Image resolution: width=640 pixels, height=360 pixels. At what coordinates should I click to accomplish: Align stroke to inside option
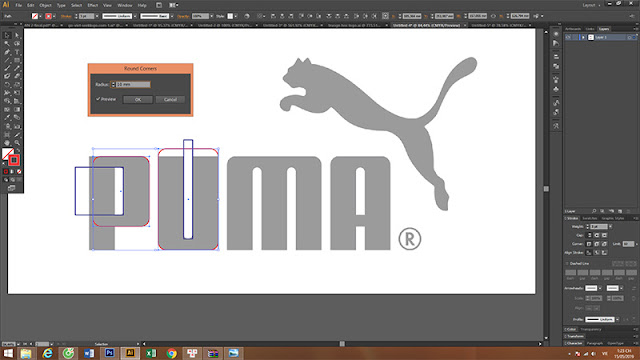point(597,253)
